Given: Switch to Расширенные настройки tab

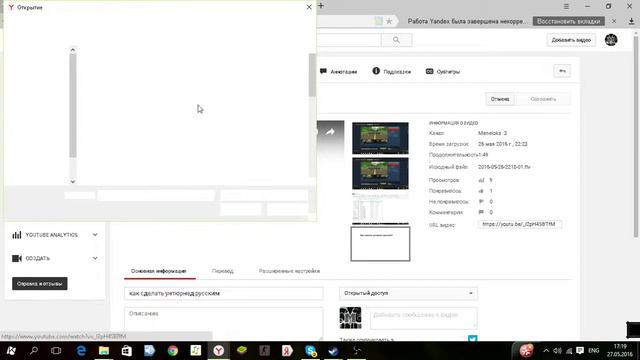Looking at the screenshot, I should coord(289,271).
